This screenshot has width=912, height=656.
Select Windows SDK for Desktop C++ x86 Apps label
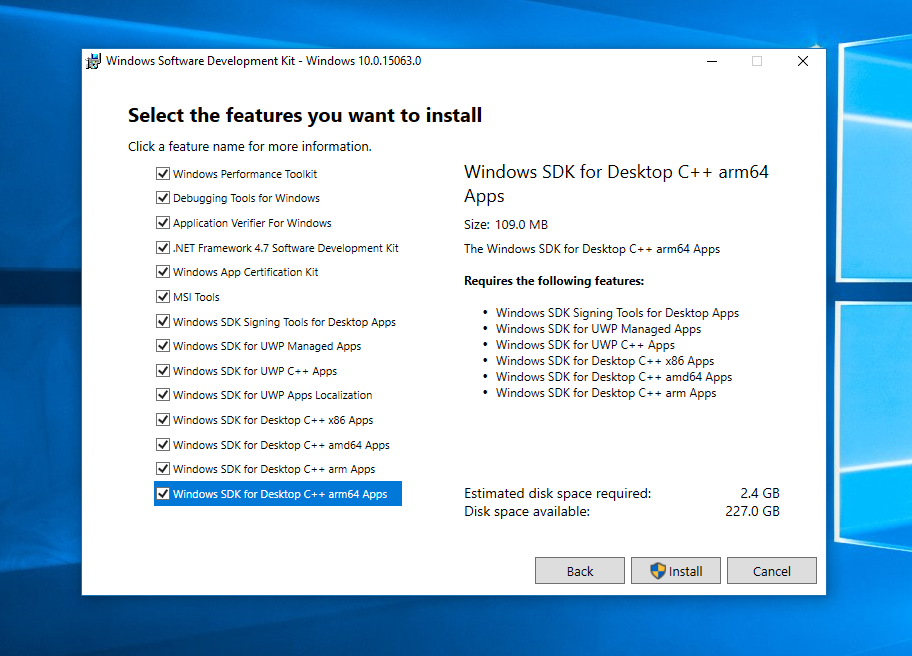point(272,420)
